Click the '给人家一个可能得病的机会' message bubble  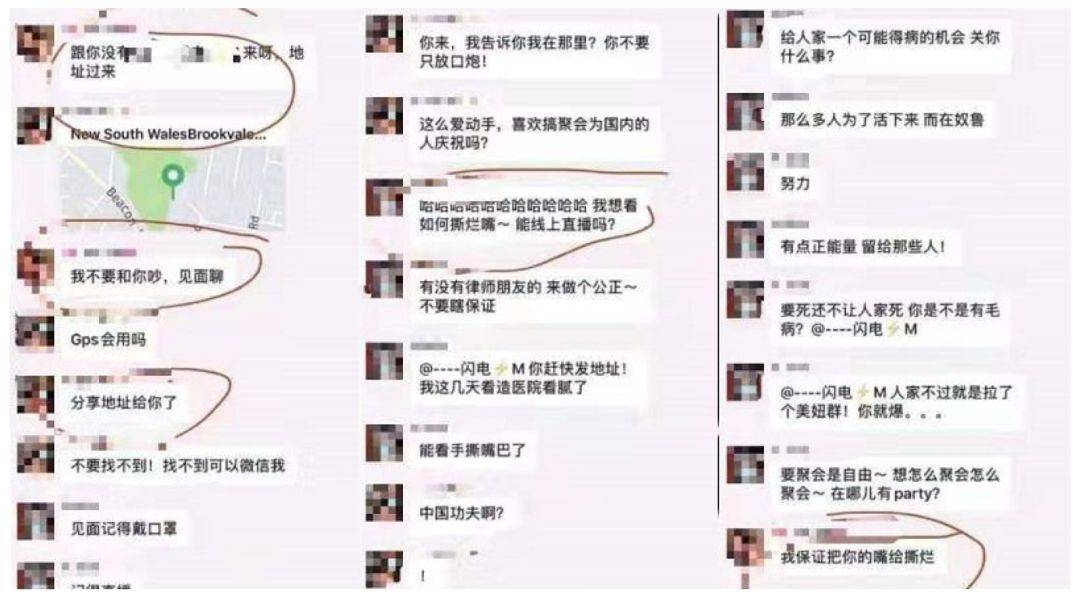click(890, 47)
